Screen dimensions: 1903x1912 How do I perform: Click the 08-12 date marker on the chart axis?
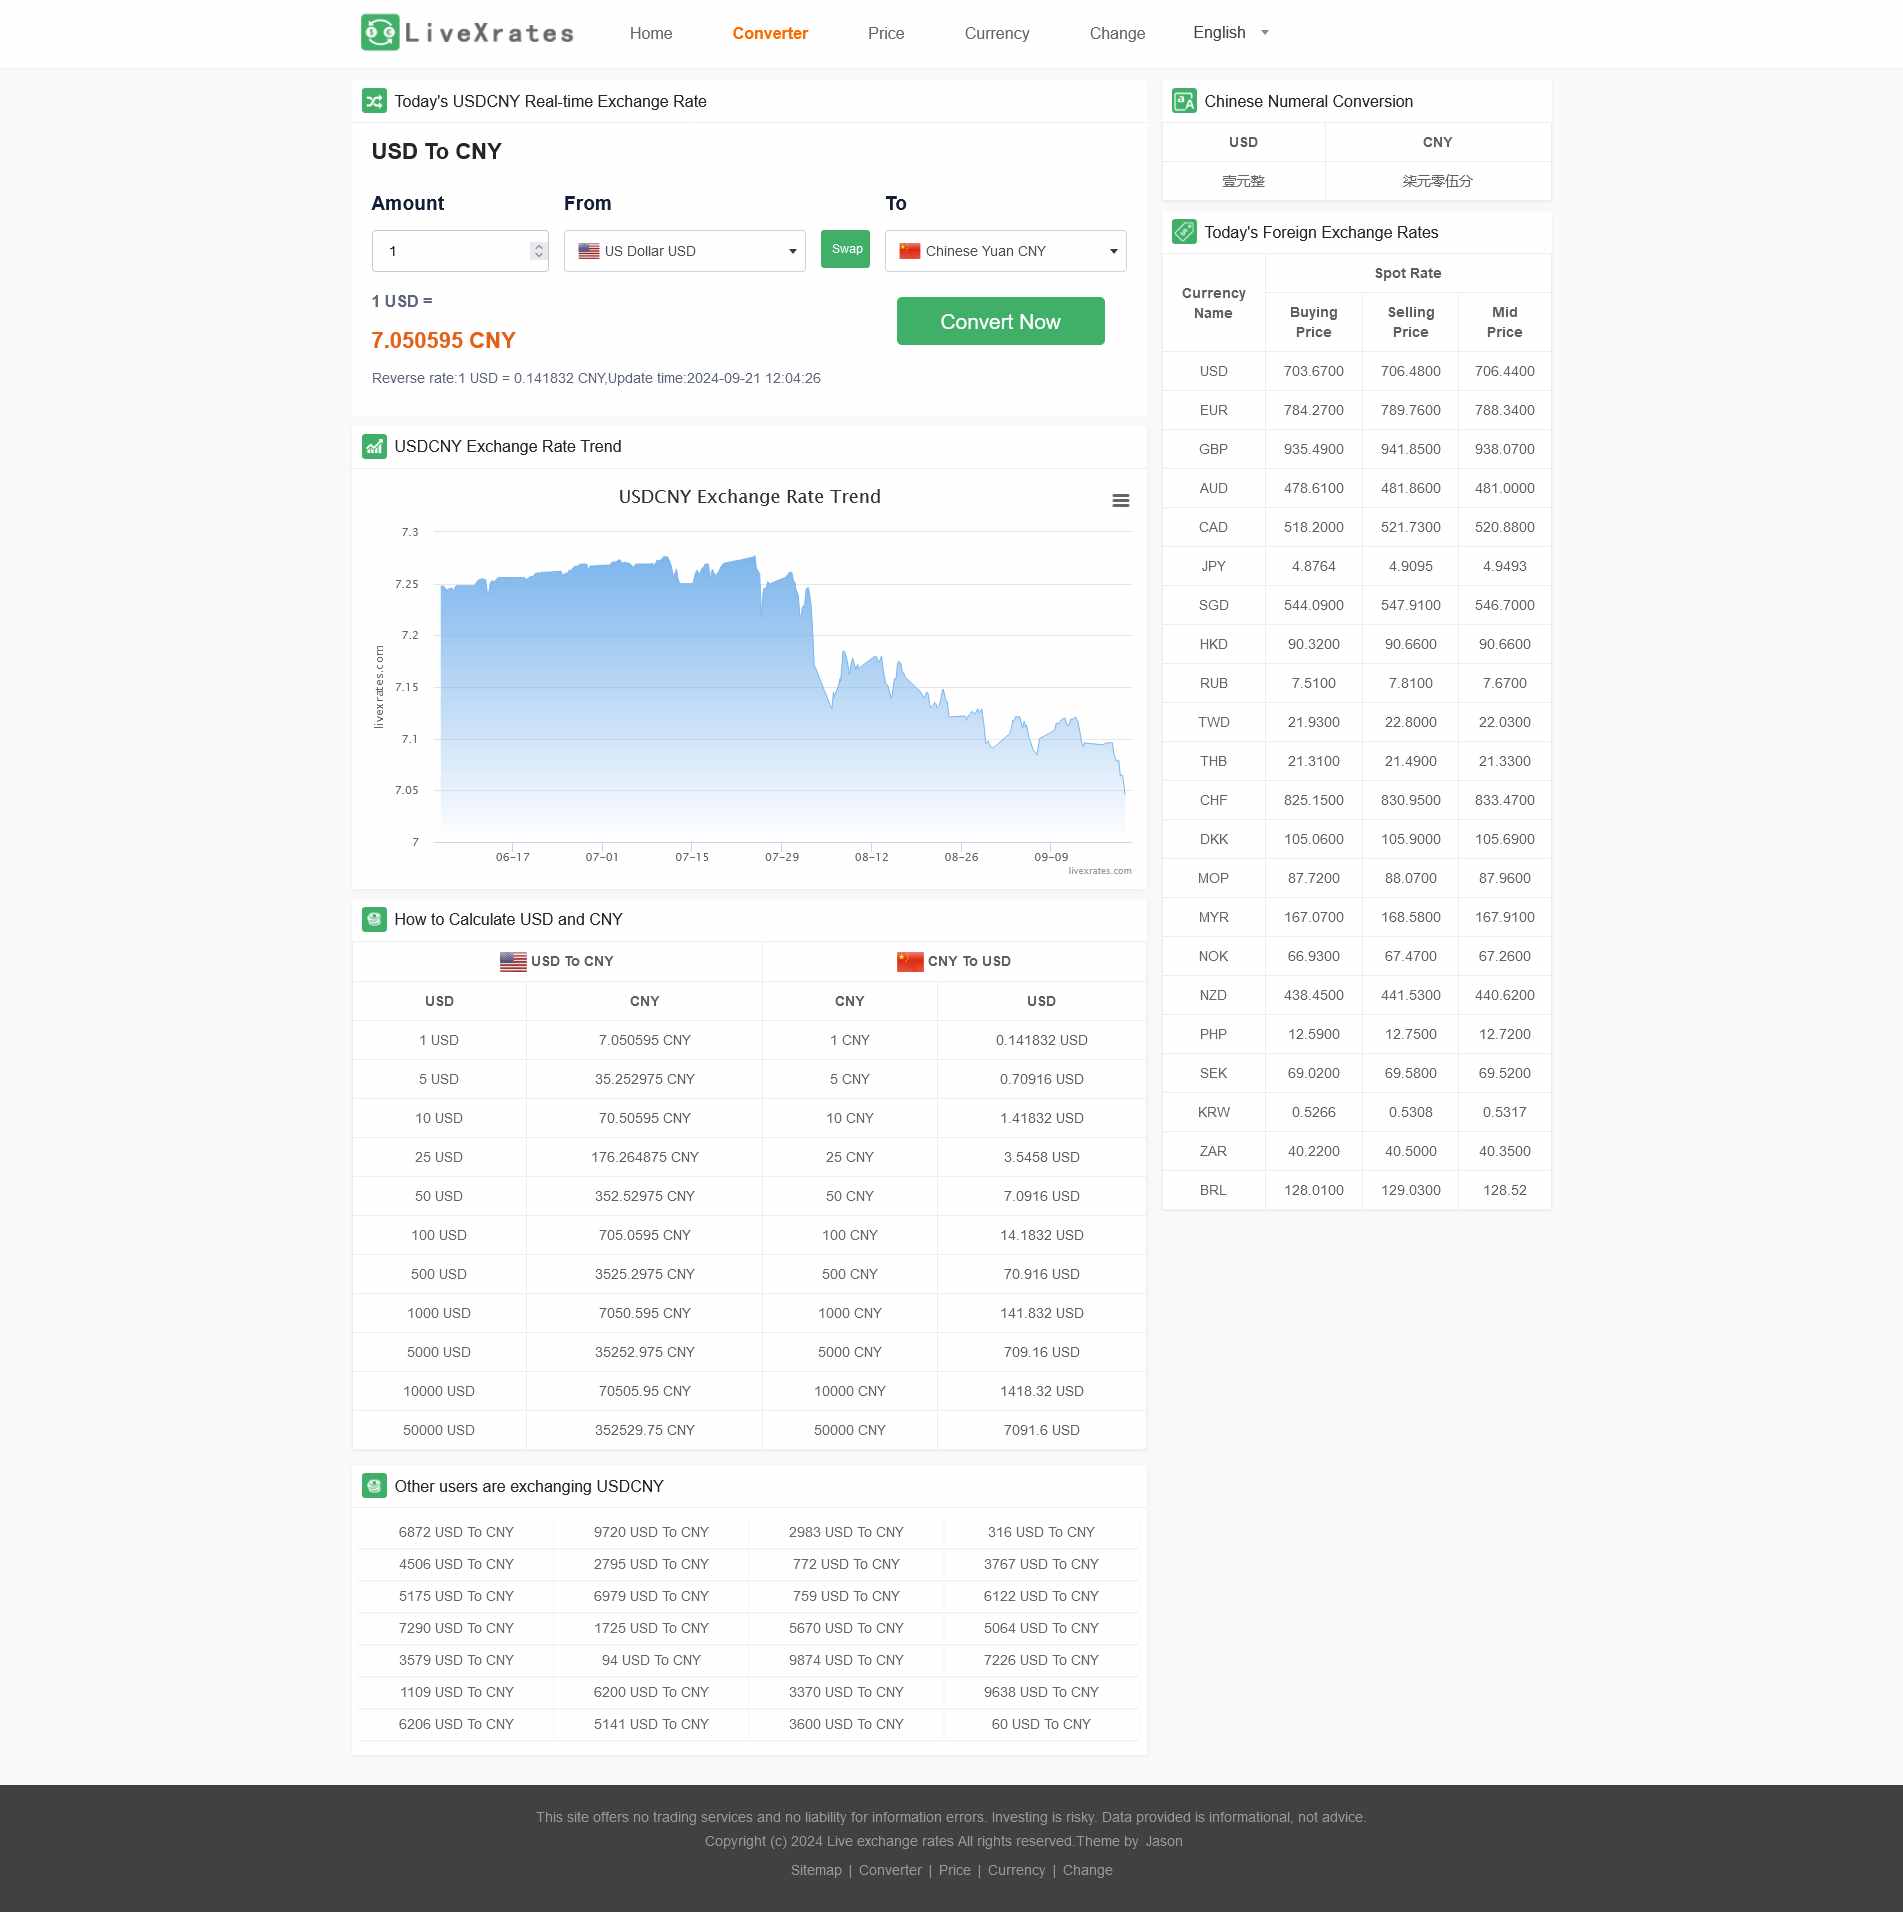(871, 857)
